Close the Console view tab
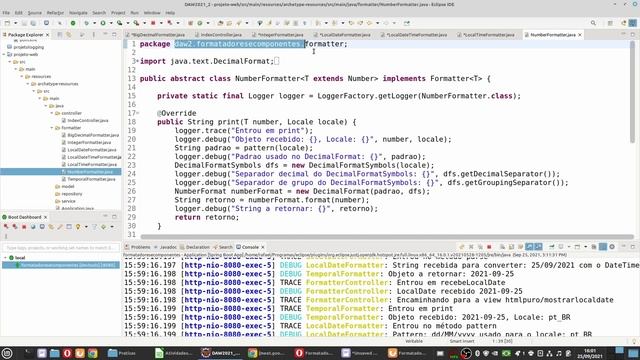The height and width of the screenshot is (360, 640). click(x=263, y=247)
